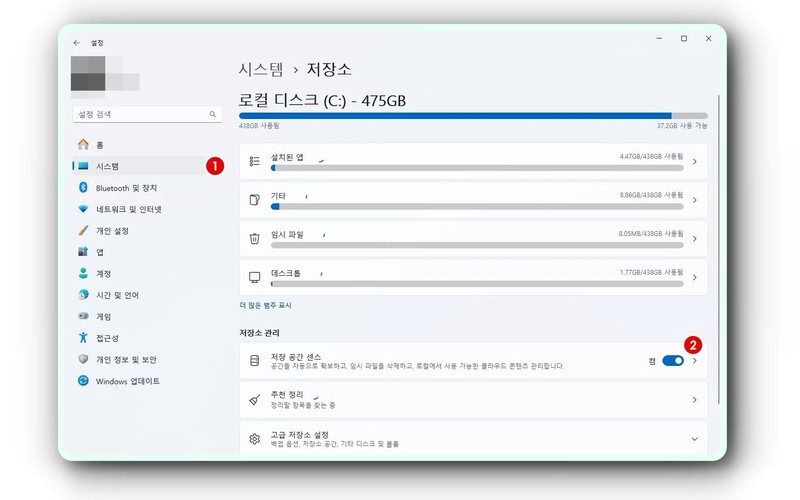Click the 임시 파일 trash icon

coord(254,239)
